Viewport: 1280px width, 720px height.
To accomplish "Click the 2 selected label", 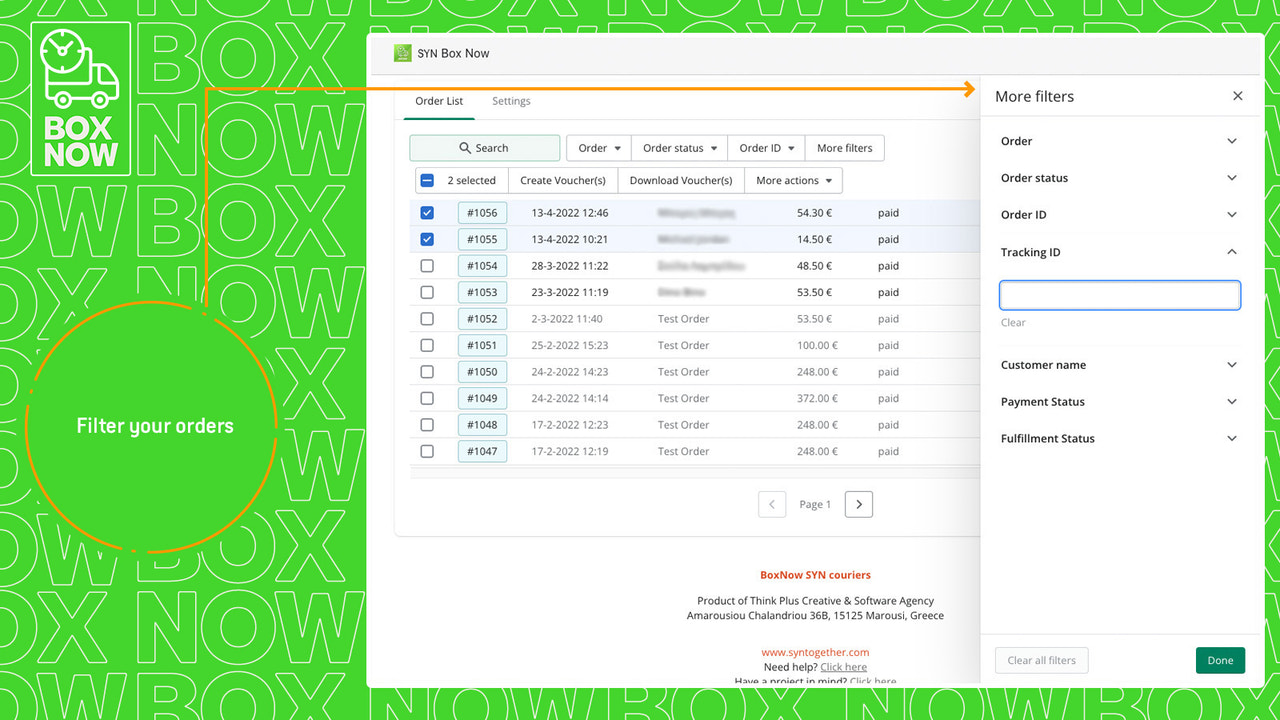I will pyautogui.click(x=471, y=181).
